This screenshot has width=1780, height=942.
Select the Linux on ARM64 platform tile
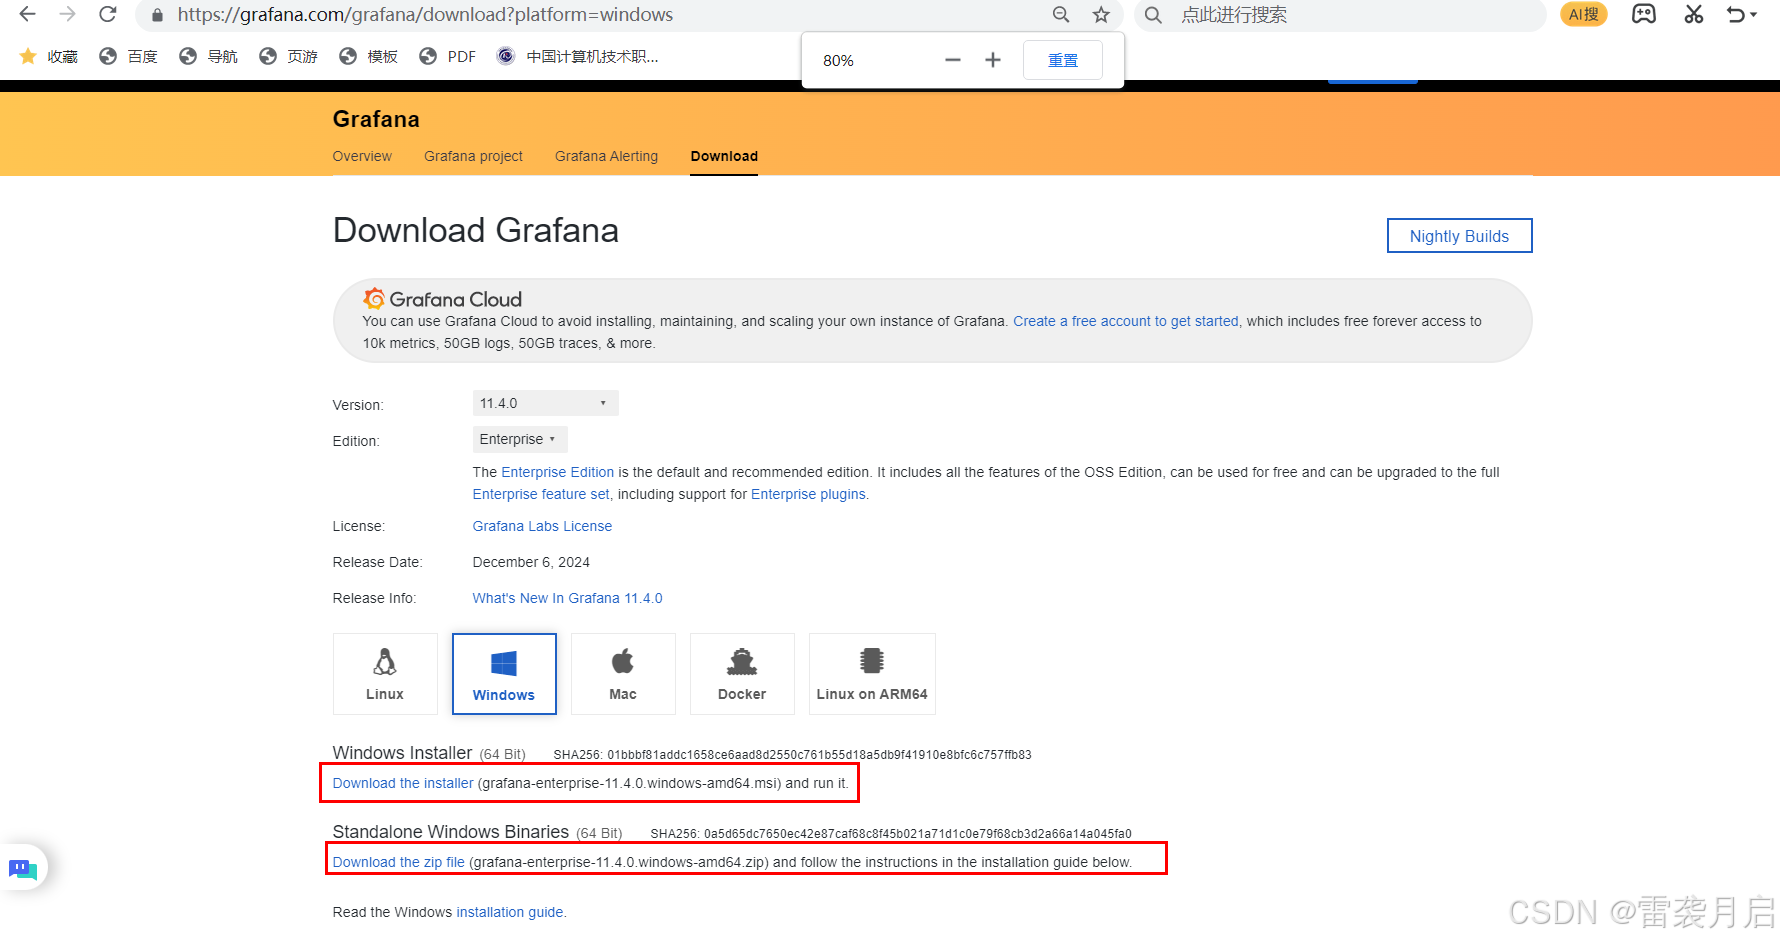coord(872,674)
